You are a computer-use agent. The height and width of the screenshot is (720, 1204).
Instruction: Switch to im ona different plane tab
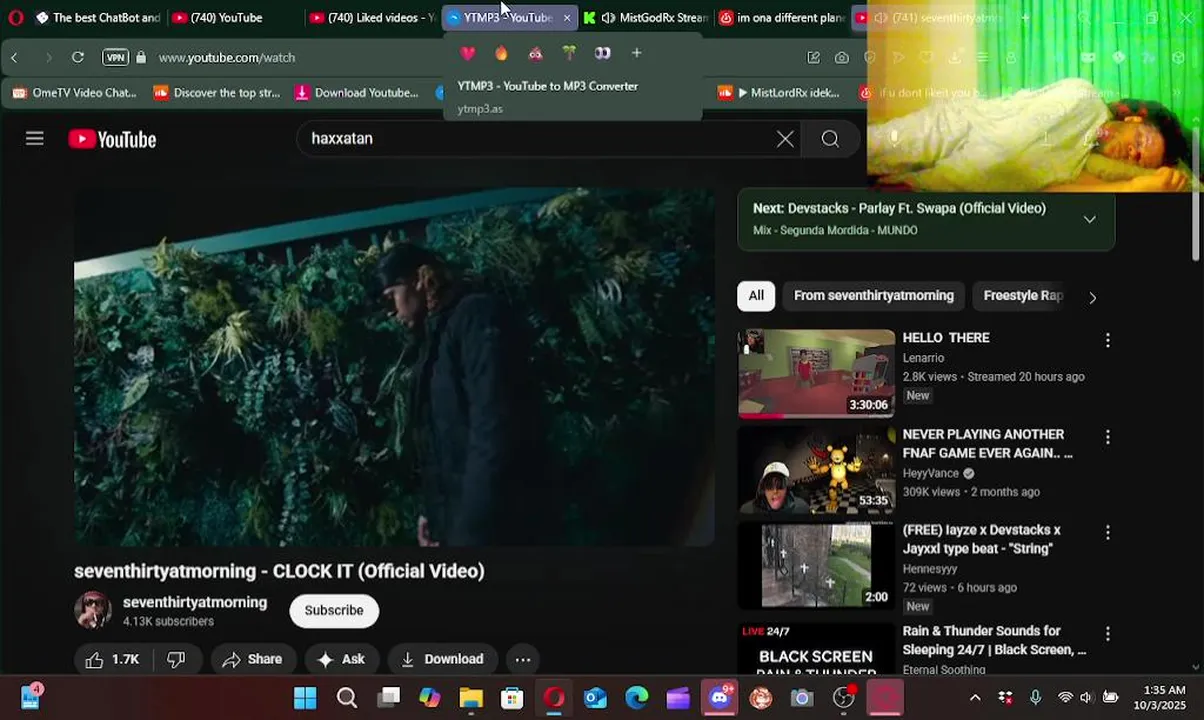tap(781, 18)
